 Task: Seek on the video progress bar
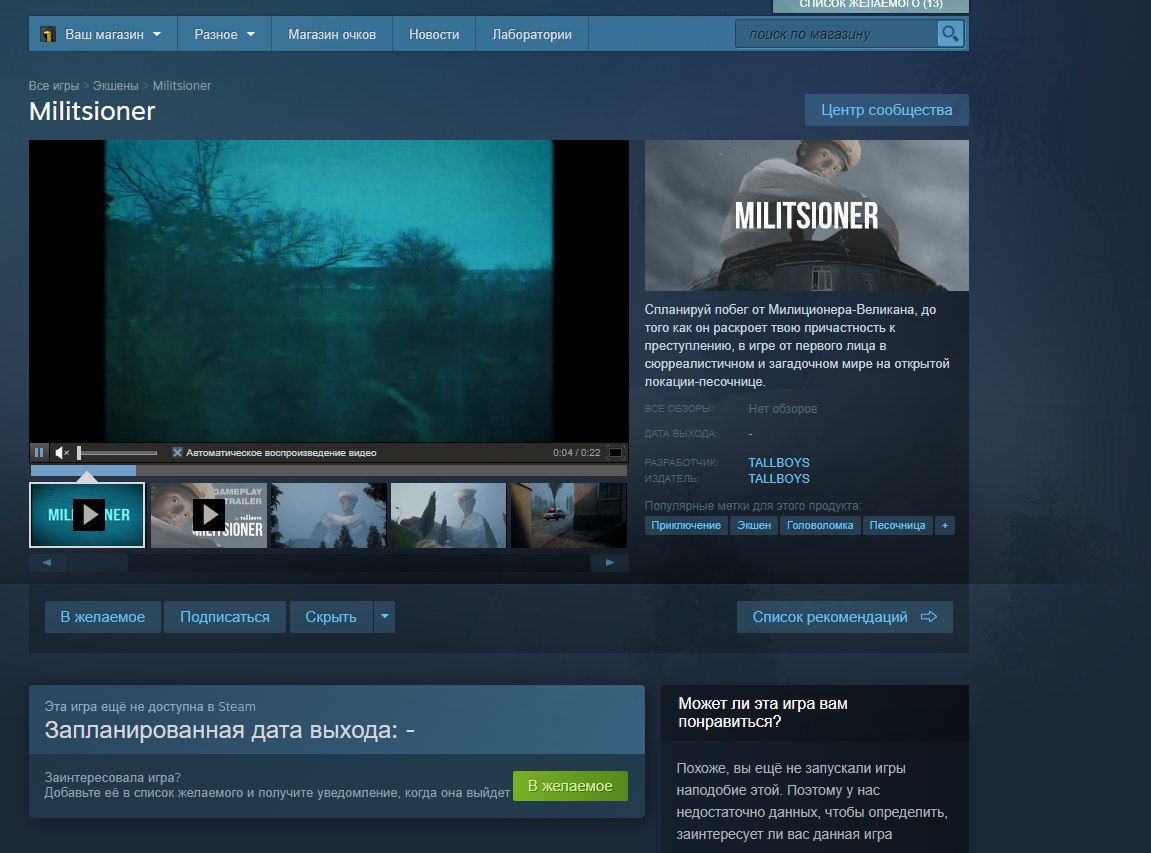click(329, 470)
